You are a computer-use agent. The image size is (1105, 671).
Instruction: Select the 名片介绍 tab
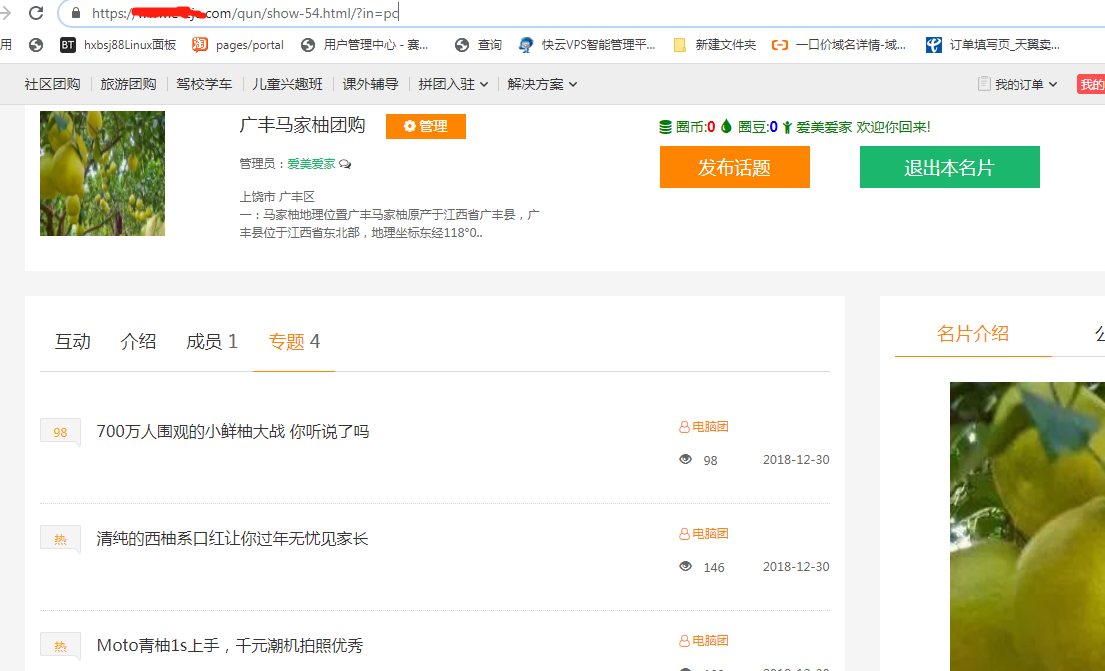973,334
